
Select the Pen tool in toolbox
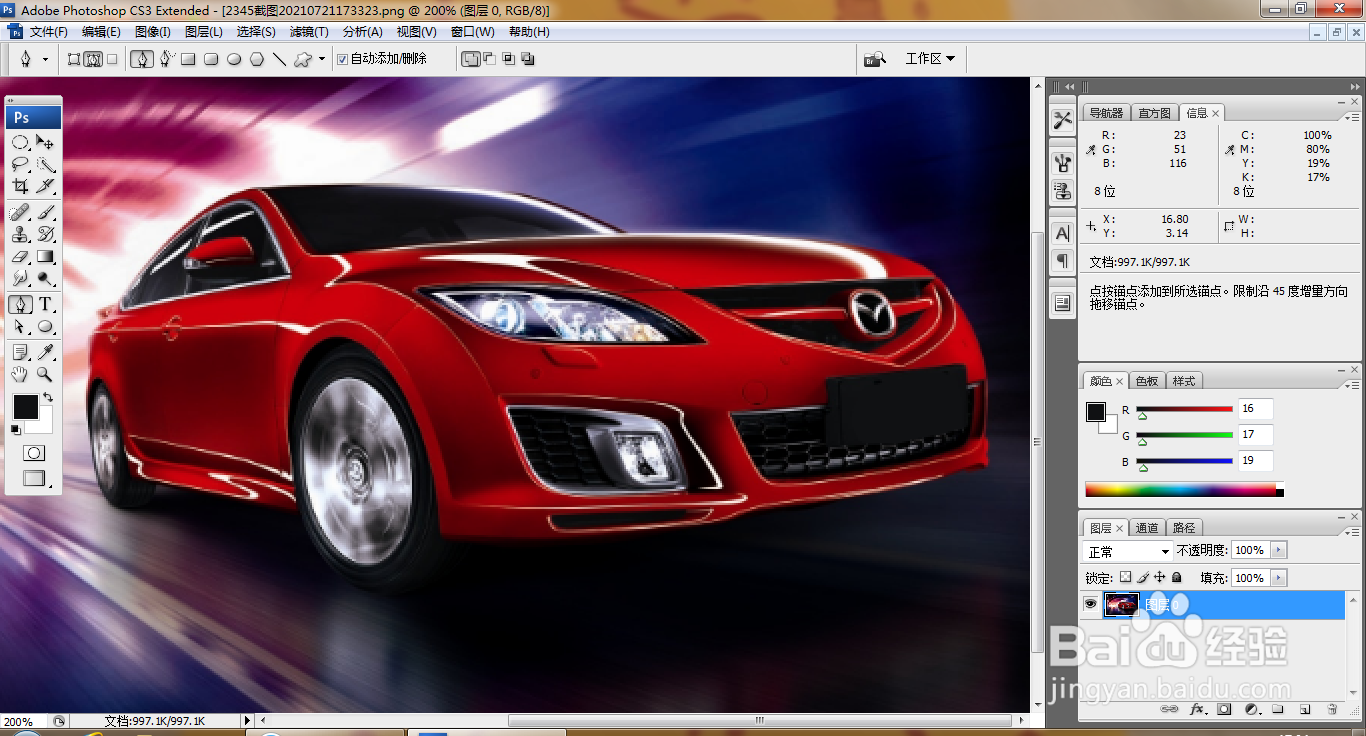(x=20, y=304)
